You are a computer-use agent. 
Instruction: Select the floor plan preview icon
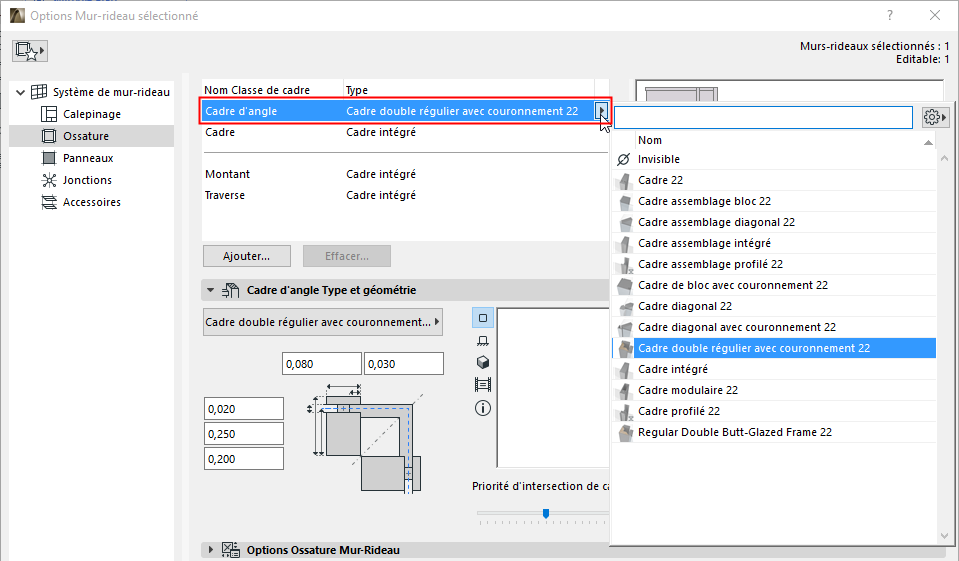point(483,340)
